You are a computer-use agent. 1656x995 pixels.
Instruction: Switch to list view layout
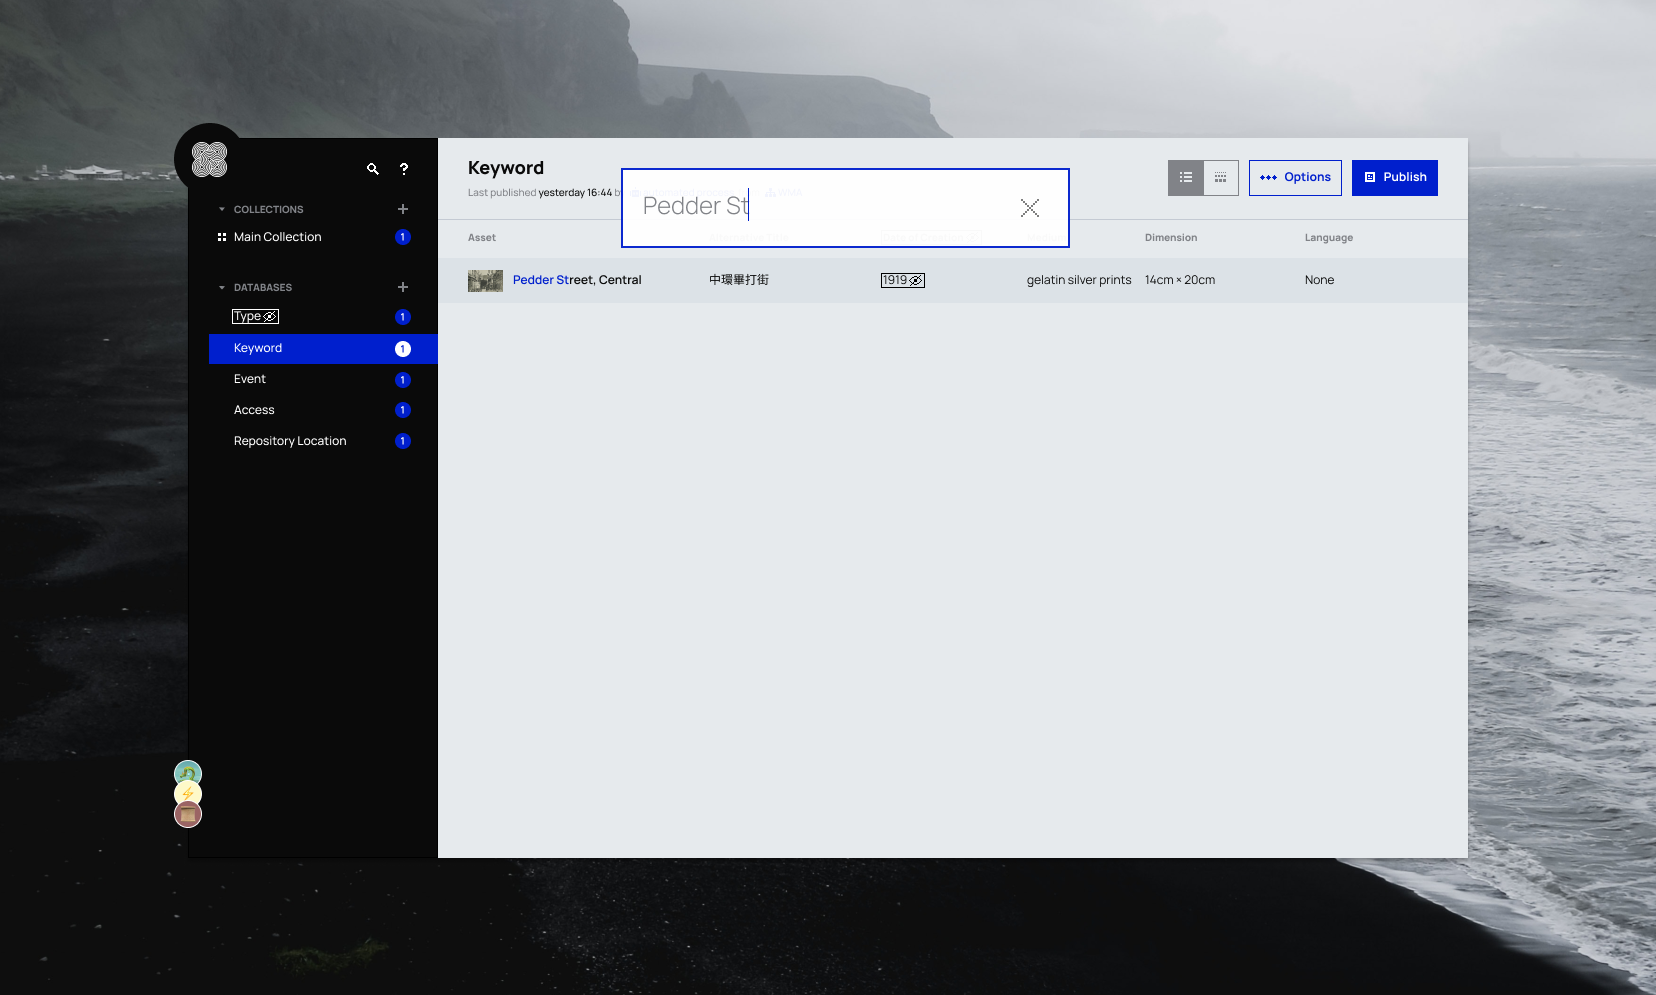coord(1186,178)
